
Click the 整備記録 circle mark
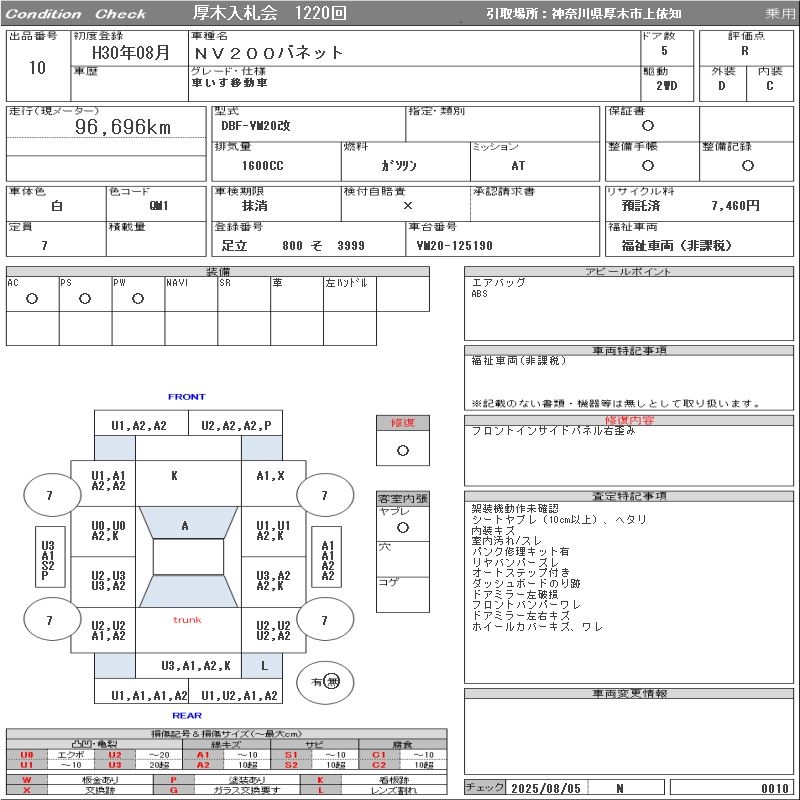point(746,166)
